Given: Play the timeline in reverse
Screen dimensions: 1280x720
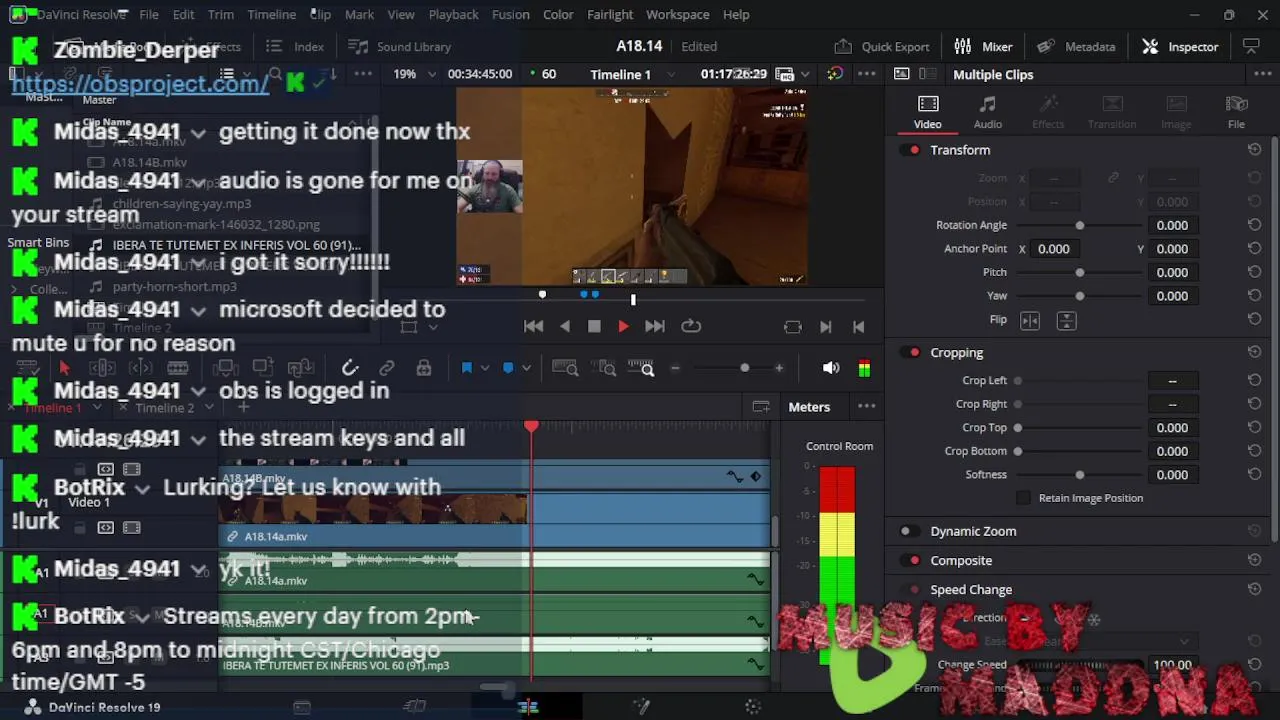Looking at the screenshot, I should pos(565,326).
